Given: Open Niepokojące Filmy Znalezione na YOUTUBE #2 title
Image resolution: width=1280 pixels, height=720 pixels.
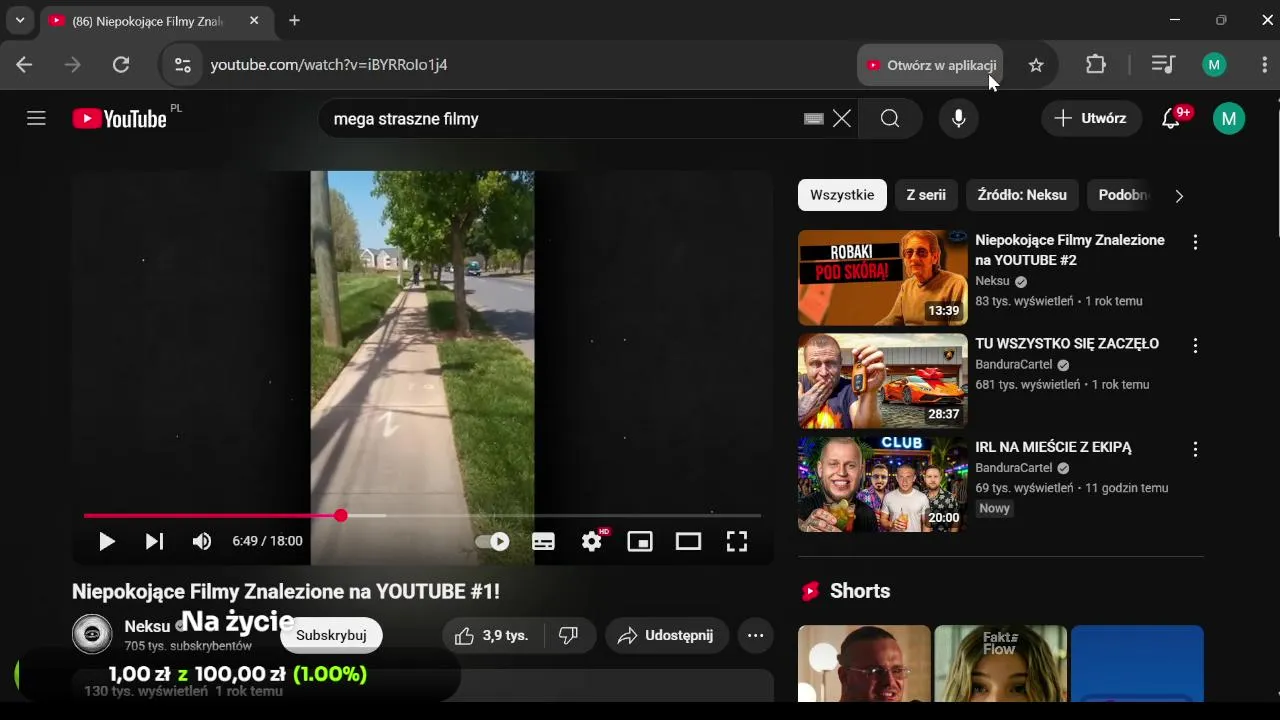Looking at the screenshot, I should [x=1070, y=250].
